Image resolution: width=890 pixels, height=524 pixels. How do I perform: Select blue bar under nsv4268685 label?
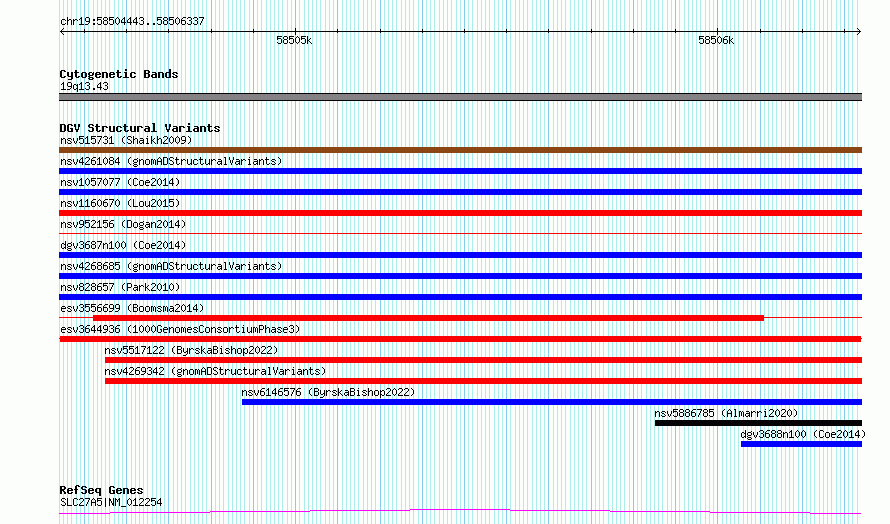tap(460, 276)
